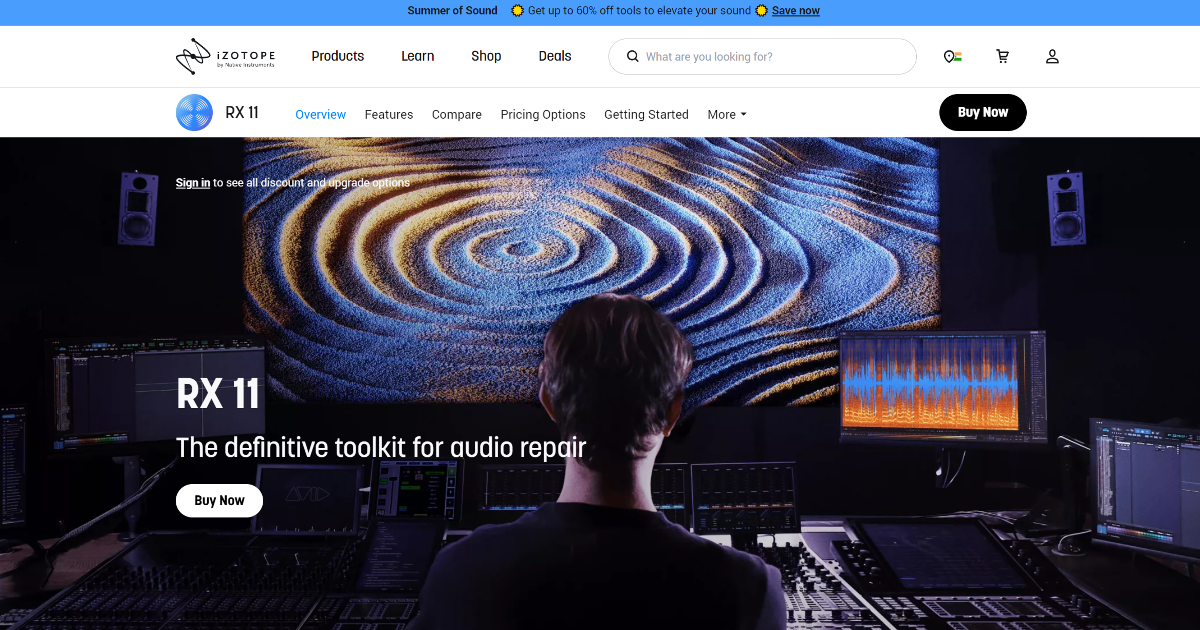The height and width of the screenshot is (630, 1200).
Task: Select the Learn menu item
Action: 417,56
